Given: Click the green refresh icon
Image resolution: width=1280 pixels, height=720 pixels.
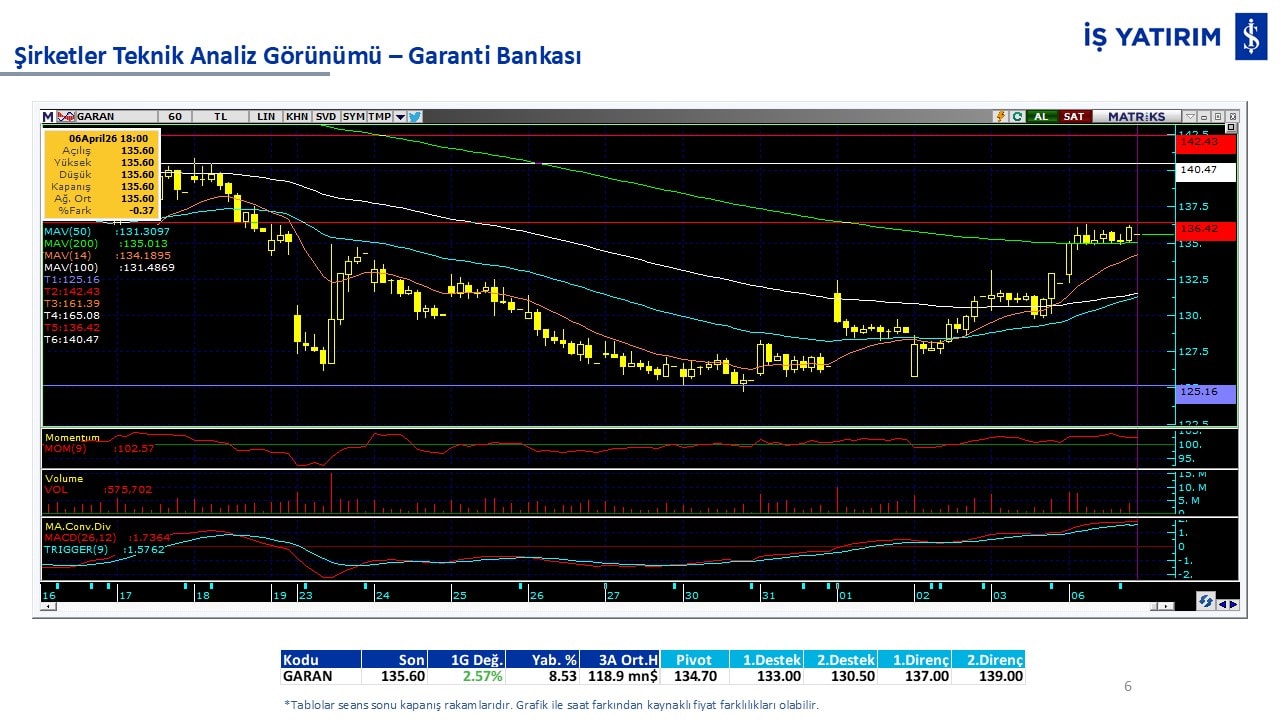Looking at the screenshot, I should coord(1017,117).
